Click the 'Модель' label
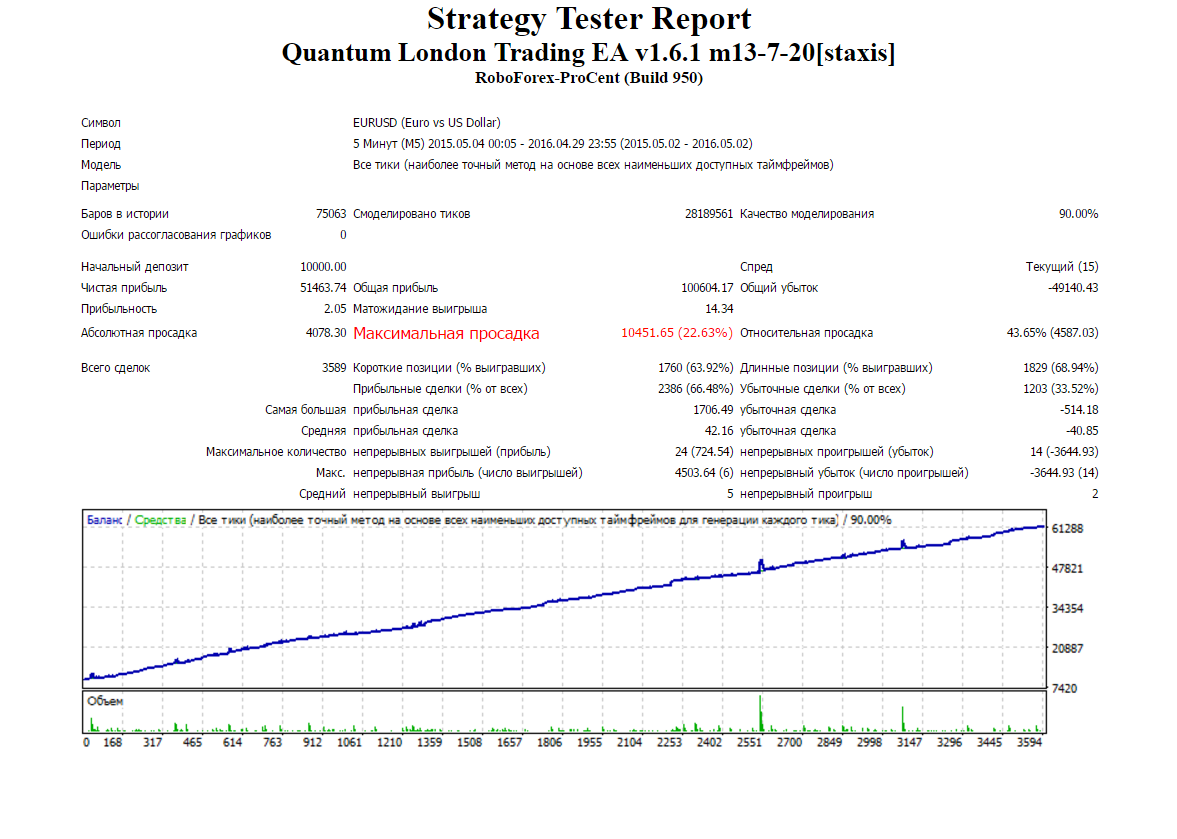Screen dimensions: 1177x839 pos(101,165)
